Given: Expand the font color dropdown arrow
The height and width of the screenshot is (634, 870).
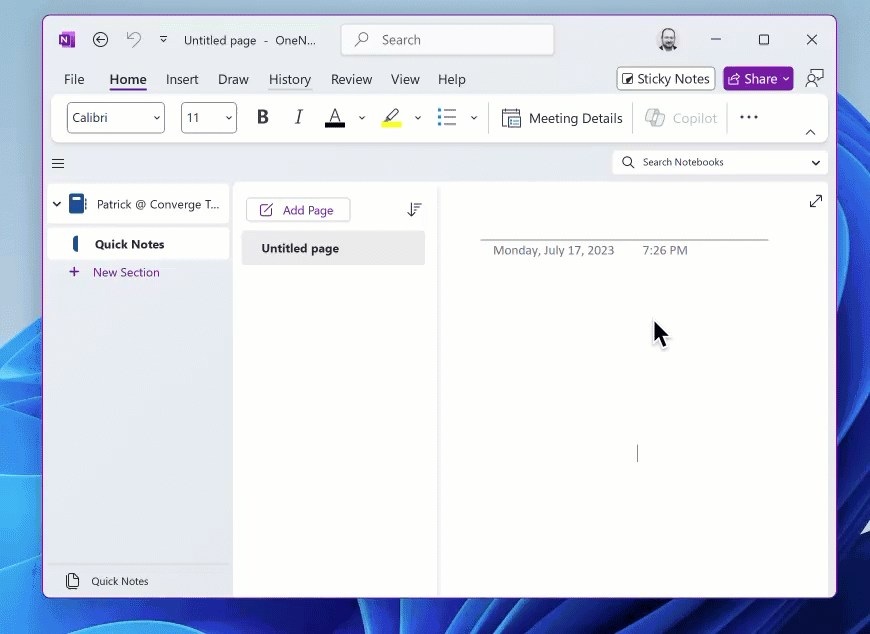Looking at the screenshot, I should pos(362,118).
